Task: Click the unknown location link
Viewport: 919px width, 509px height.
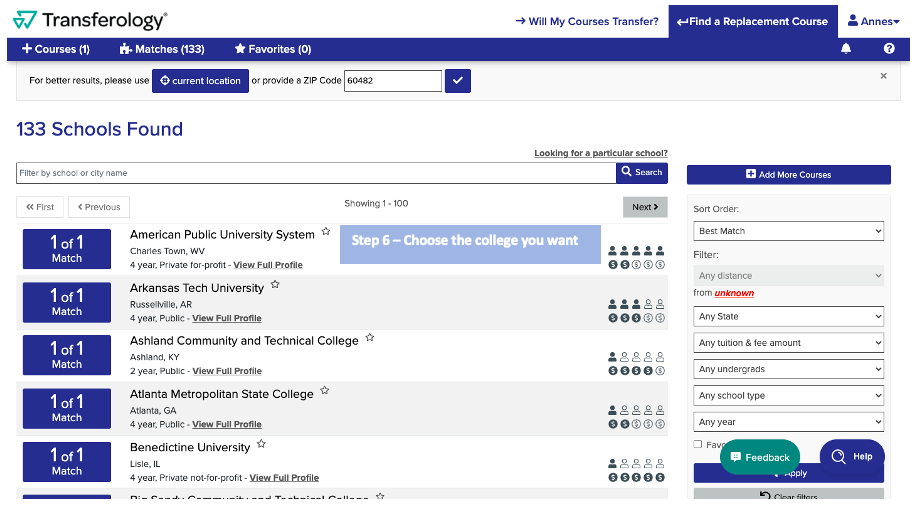Action: pyautogui.click(x=734, y=293)
